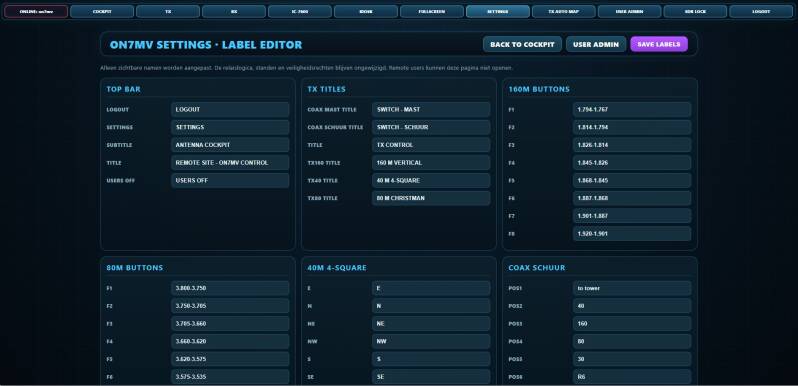Screen dimensions: 798x386
Task: Open TX AUTO MAP in top navigation
Action: coord(563,11)
